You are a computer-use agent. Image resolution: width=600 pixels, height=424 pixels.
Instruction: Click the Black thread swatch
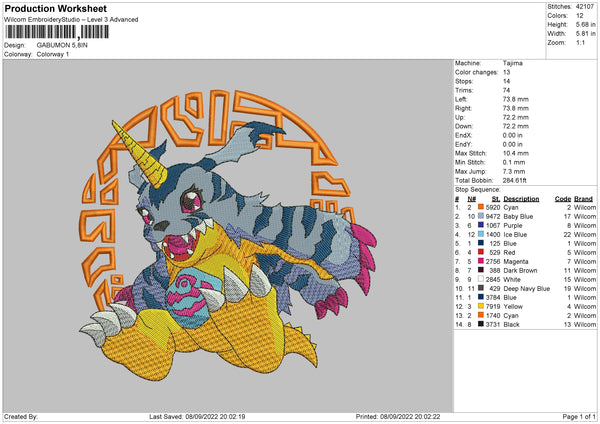click(481, 324)
